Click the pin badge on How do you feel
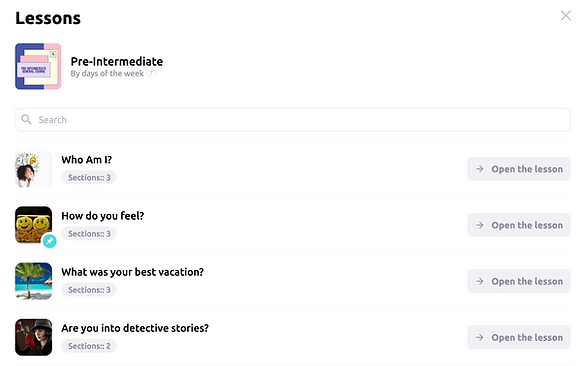 (x=50, y=241)
